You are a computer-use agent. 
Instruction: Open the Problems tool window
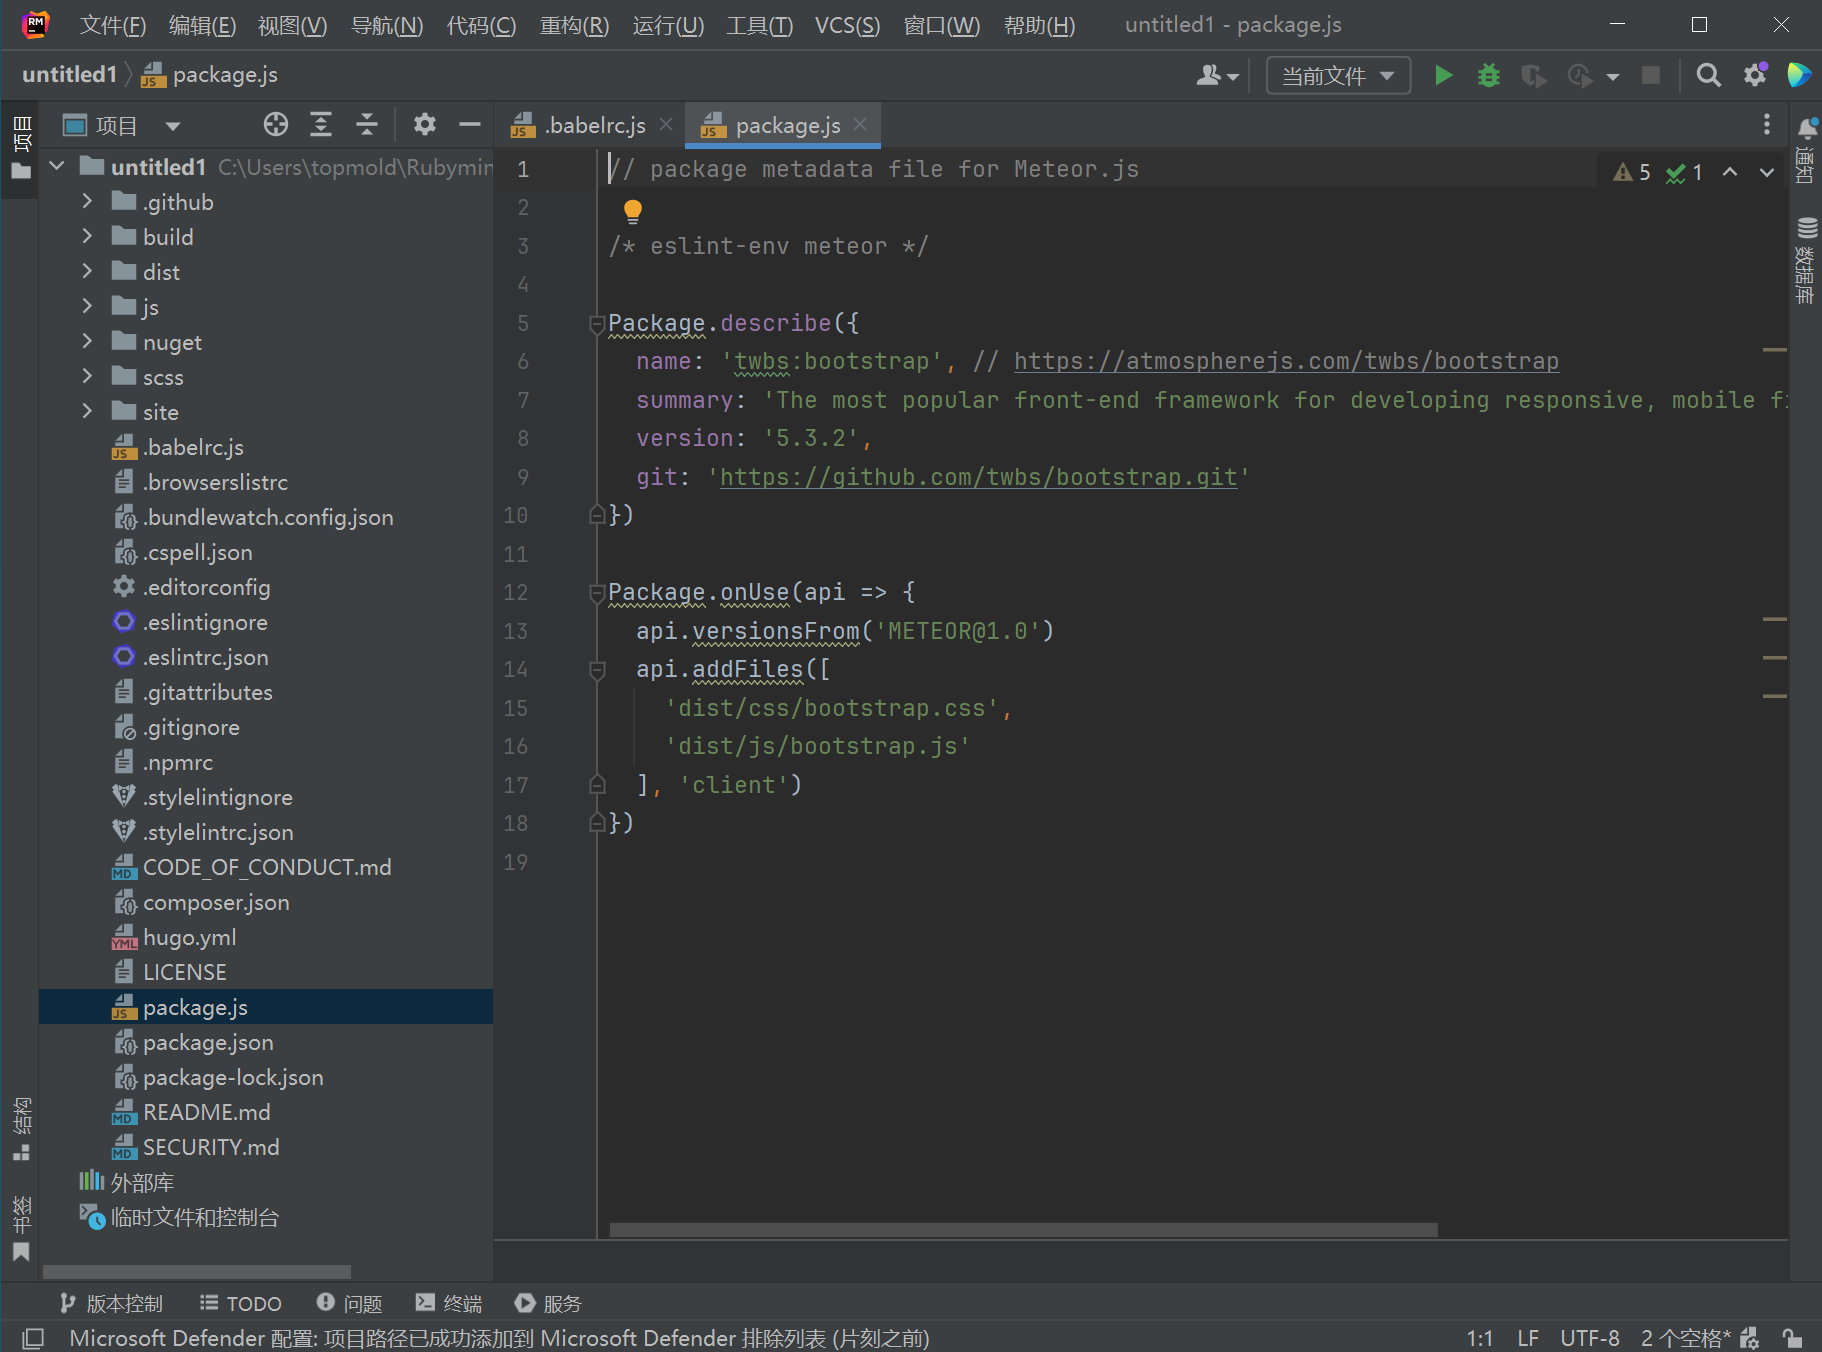349,1303
